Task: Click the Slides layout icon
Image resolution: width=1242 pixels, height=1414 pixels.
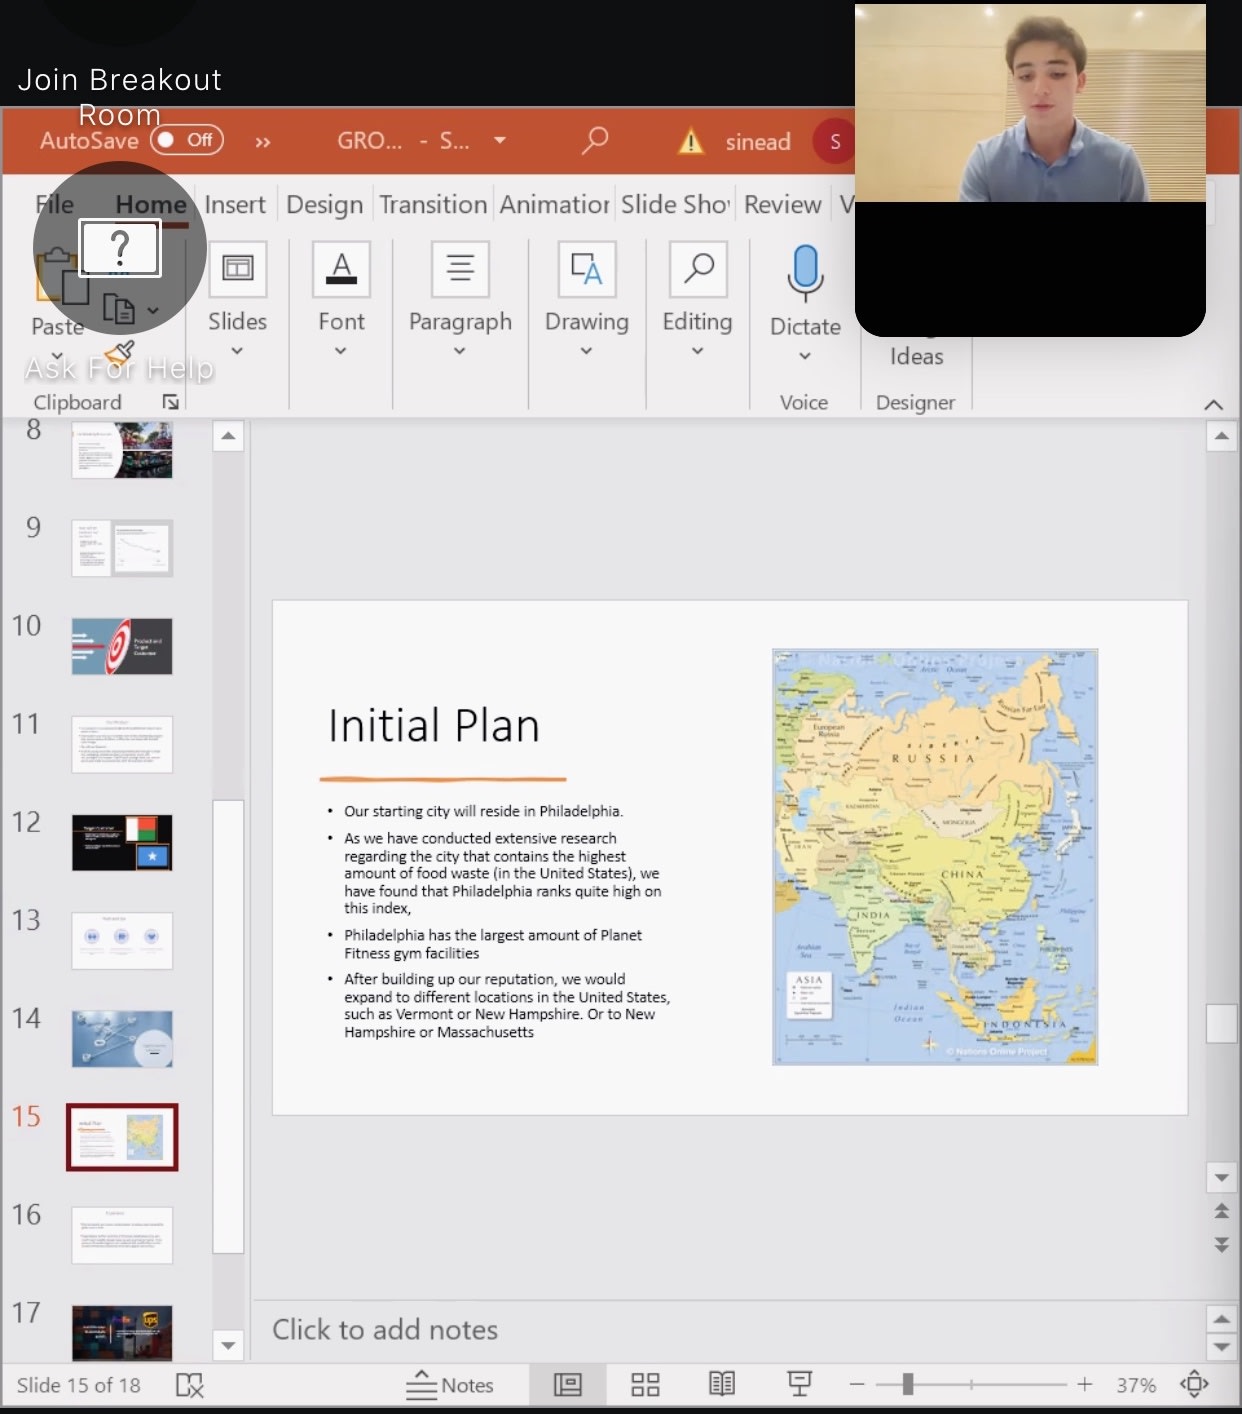Action: [x=238, y=268]
